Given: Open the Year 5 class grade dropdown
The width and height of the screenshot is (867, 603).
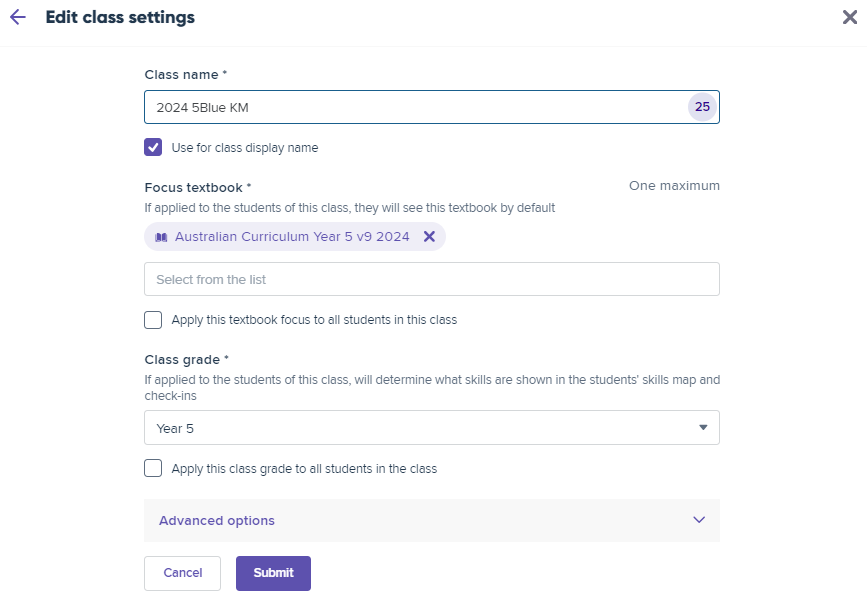Looking at the screenshot, I should (432, 428).
